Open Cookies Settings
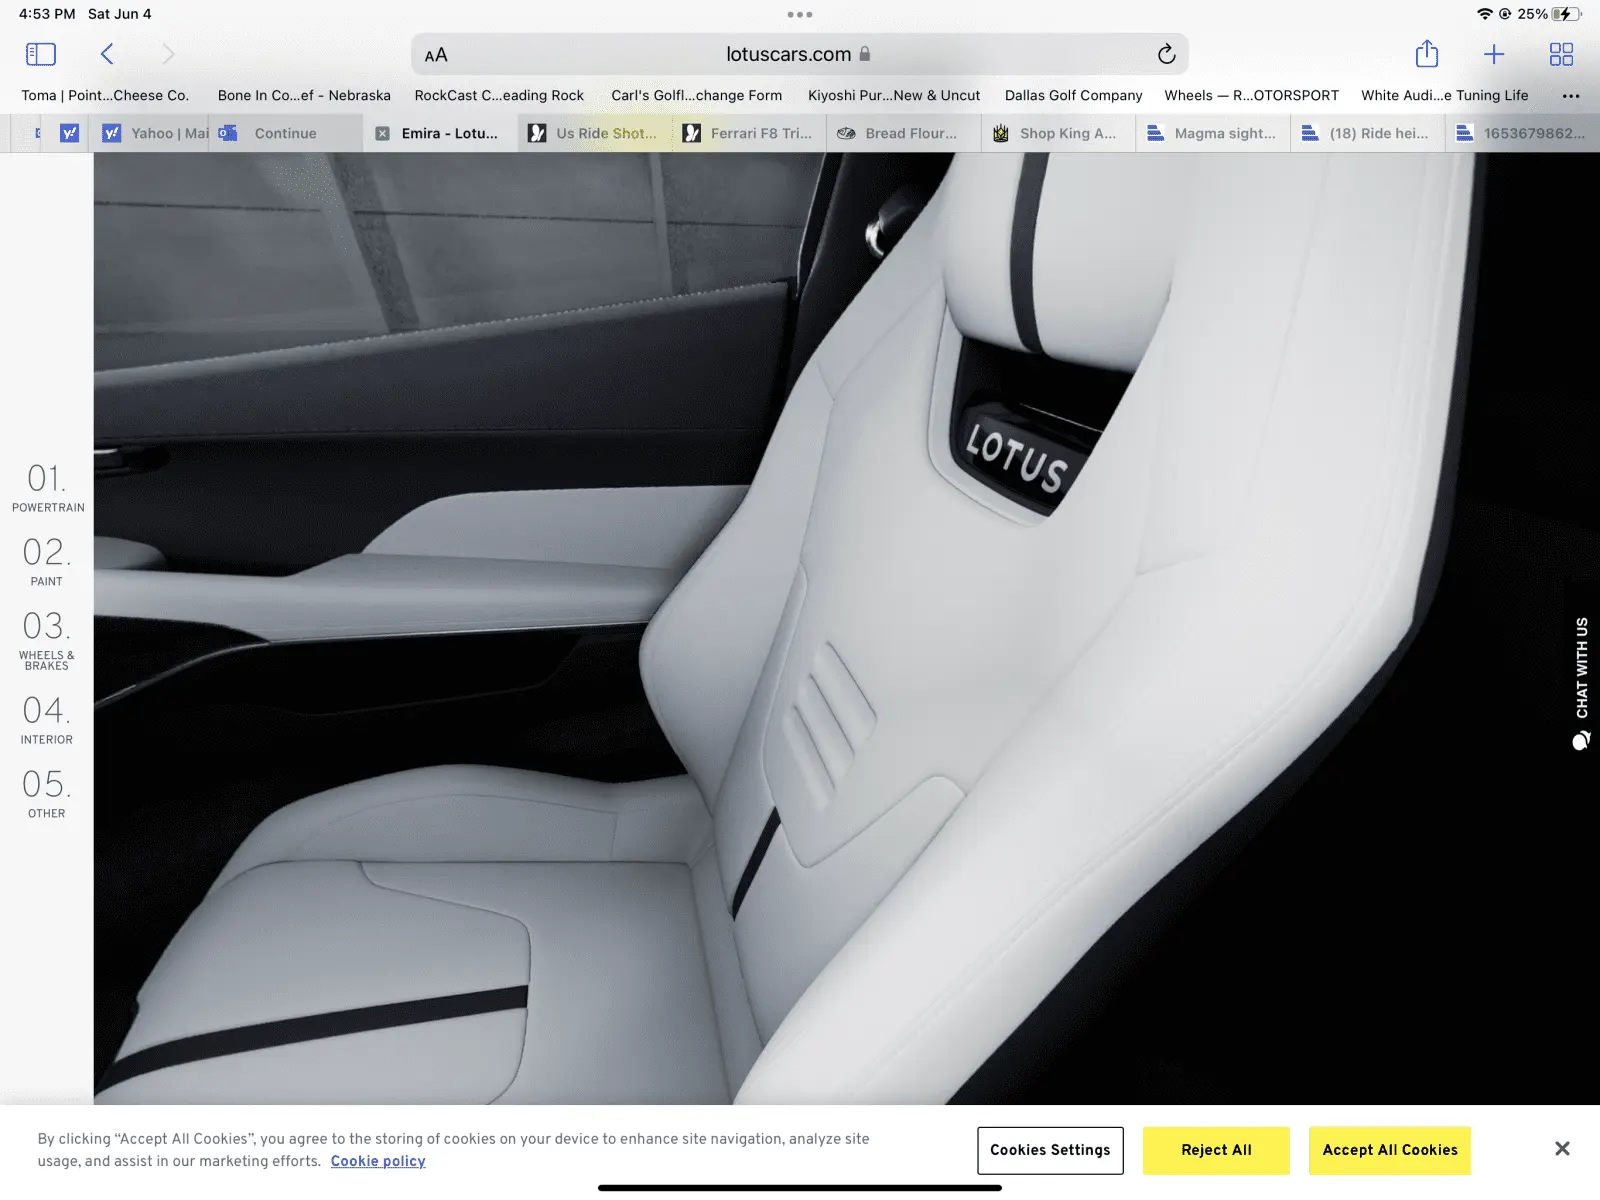Screen dimensions: 1600x1200 [x=1050, y=1150]
